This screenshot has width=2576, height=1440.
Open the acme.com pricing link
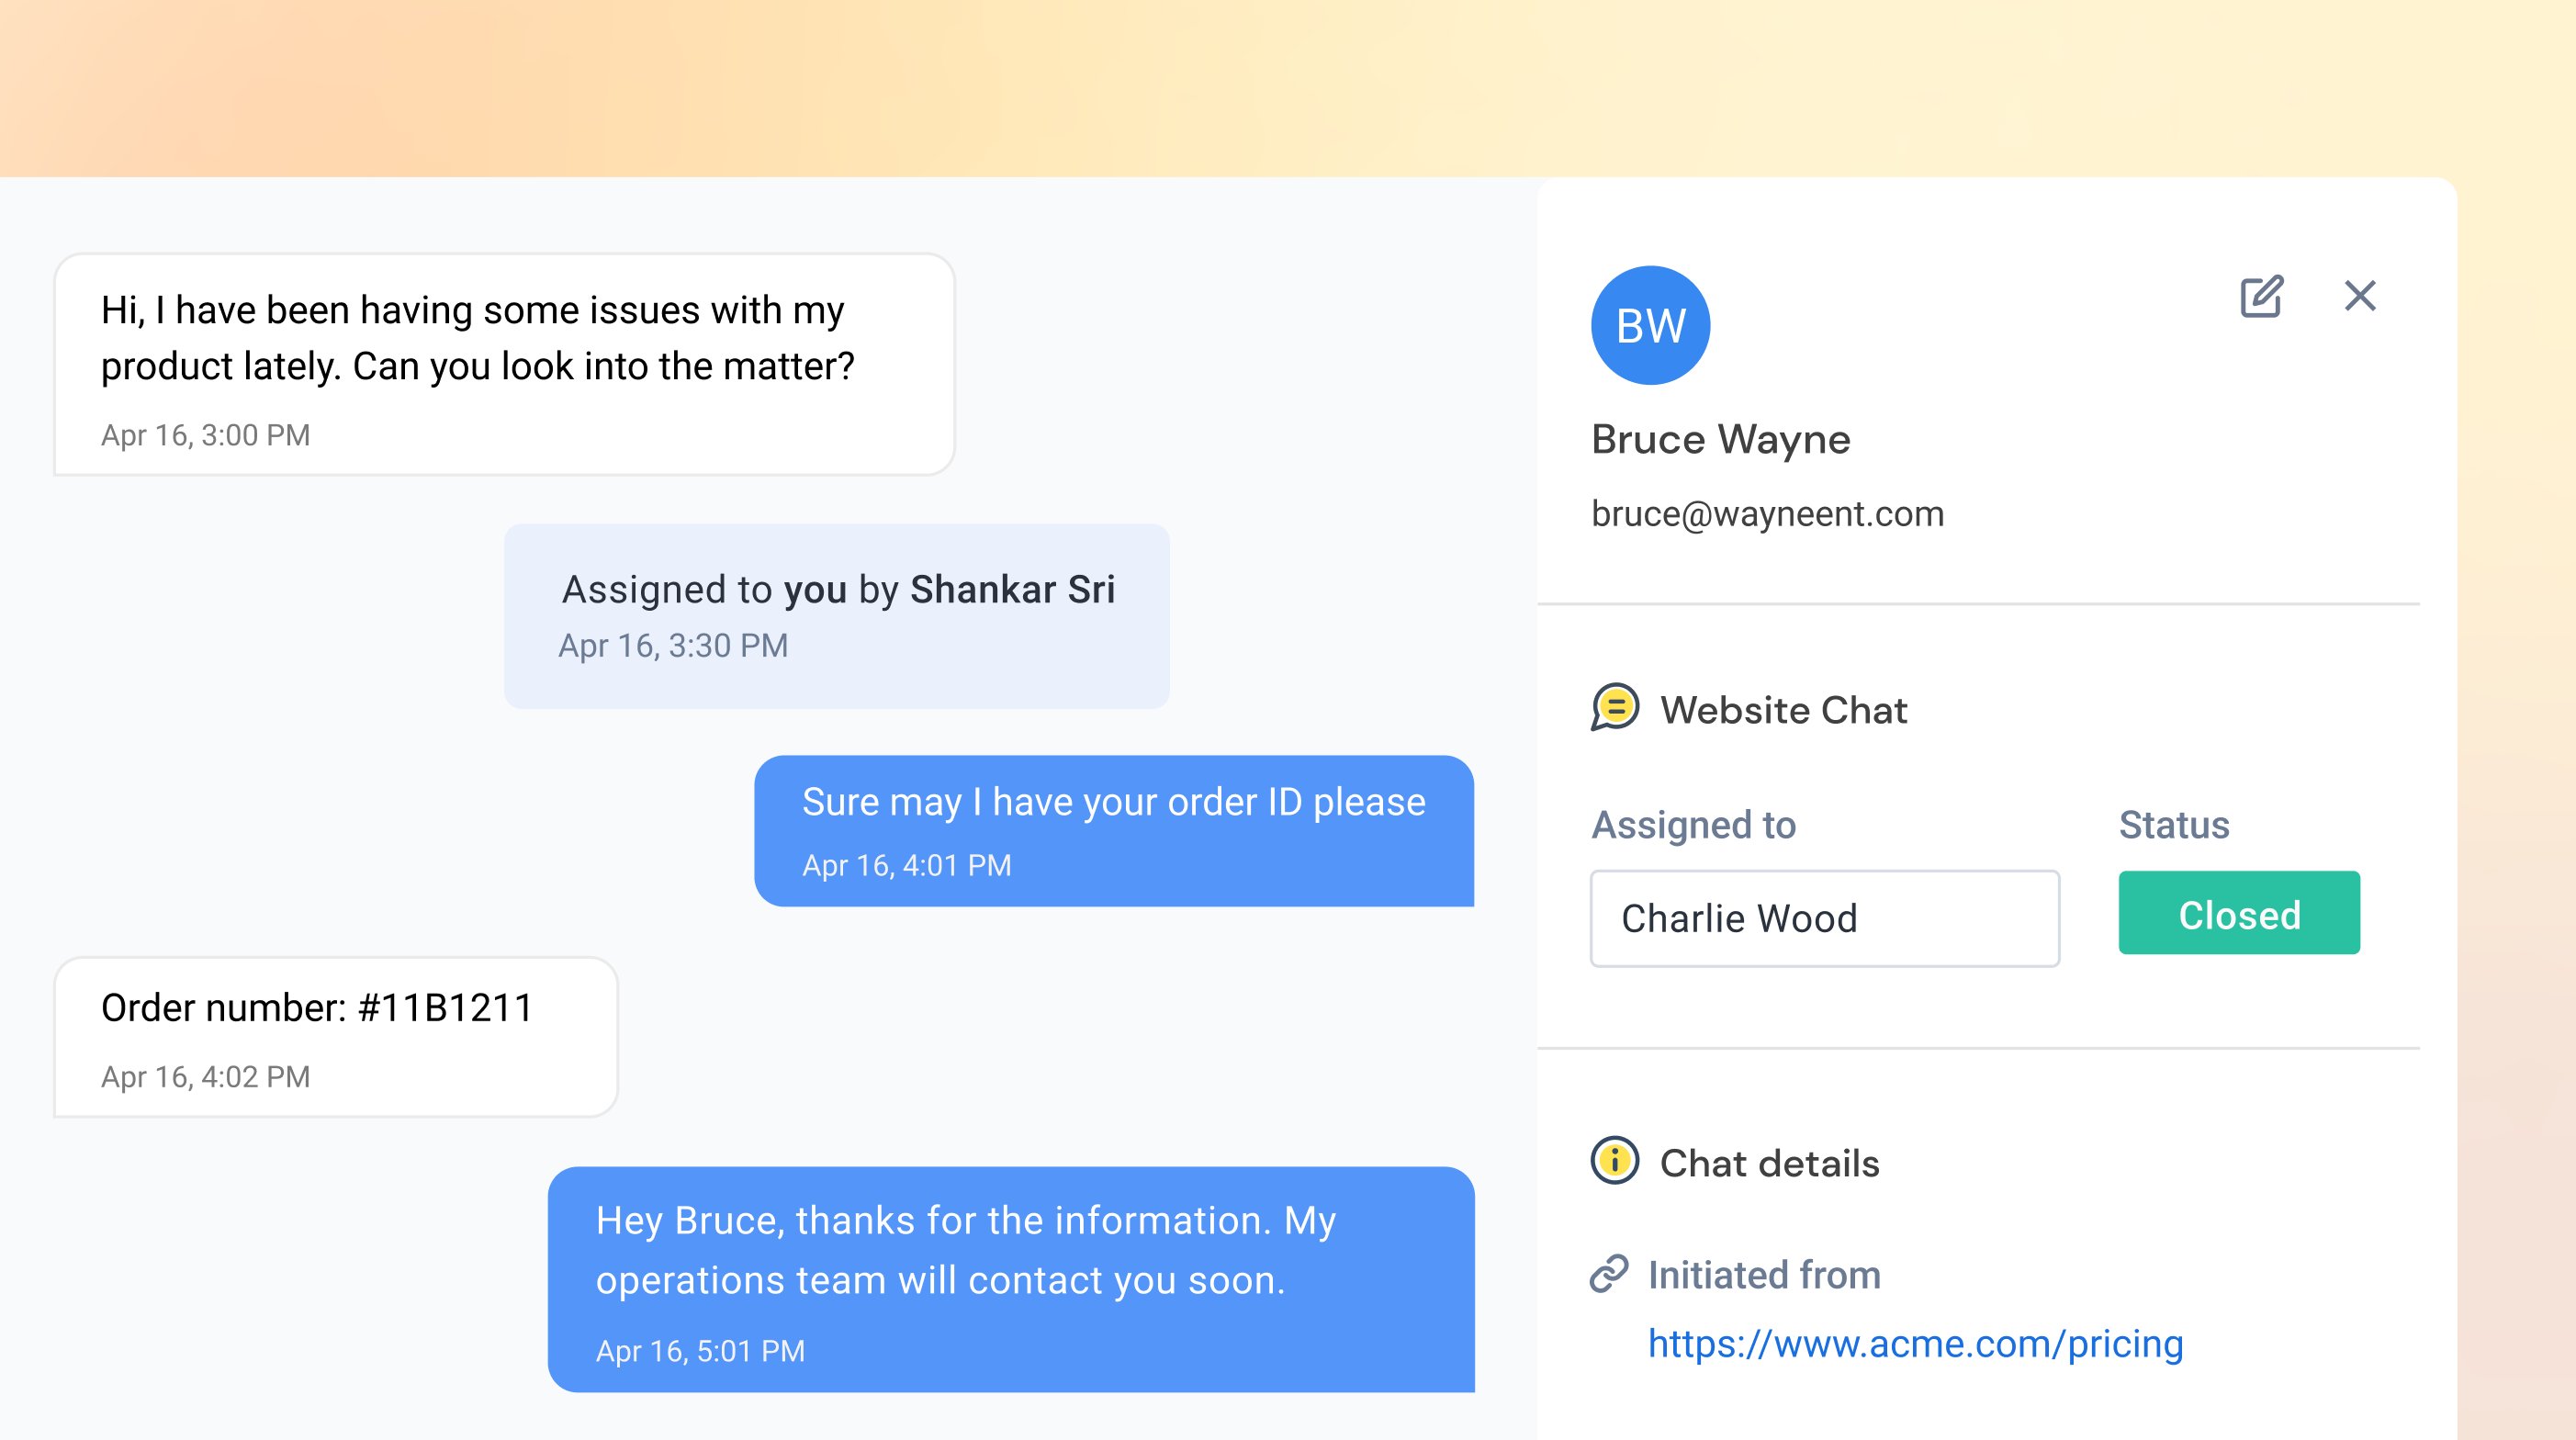click(x=1914, y=1343)
